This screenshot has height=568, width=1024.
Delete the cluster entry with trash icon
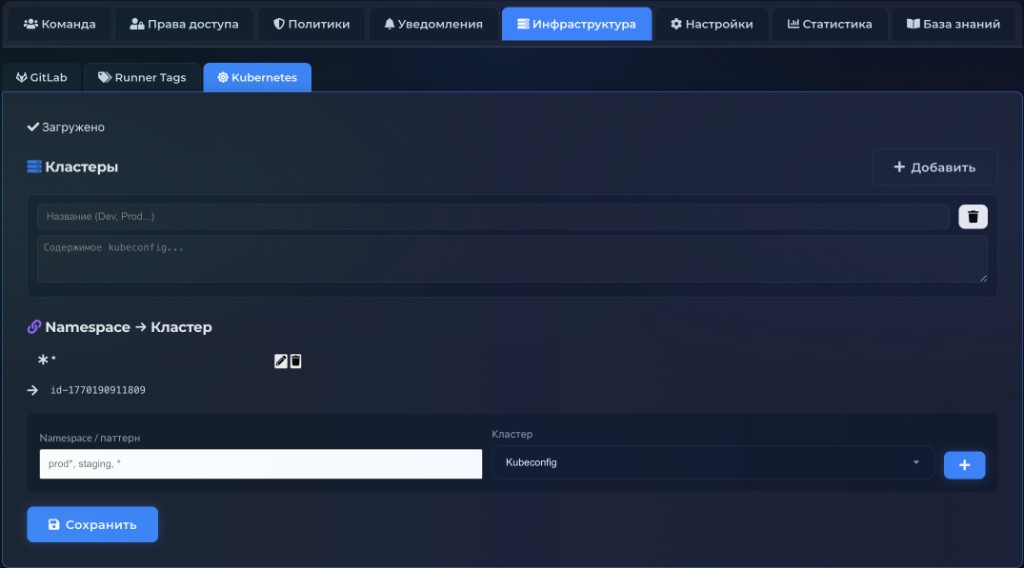pos(973,217)
